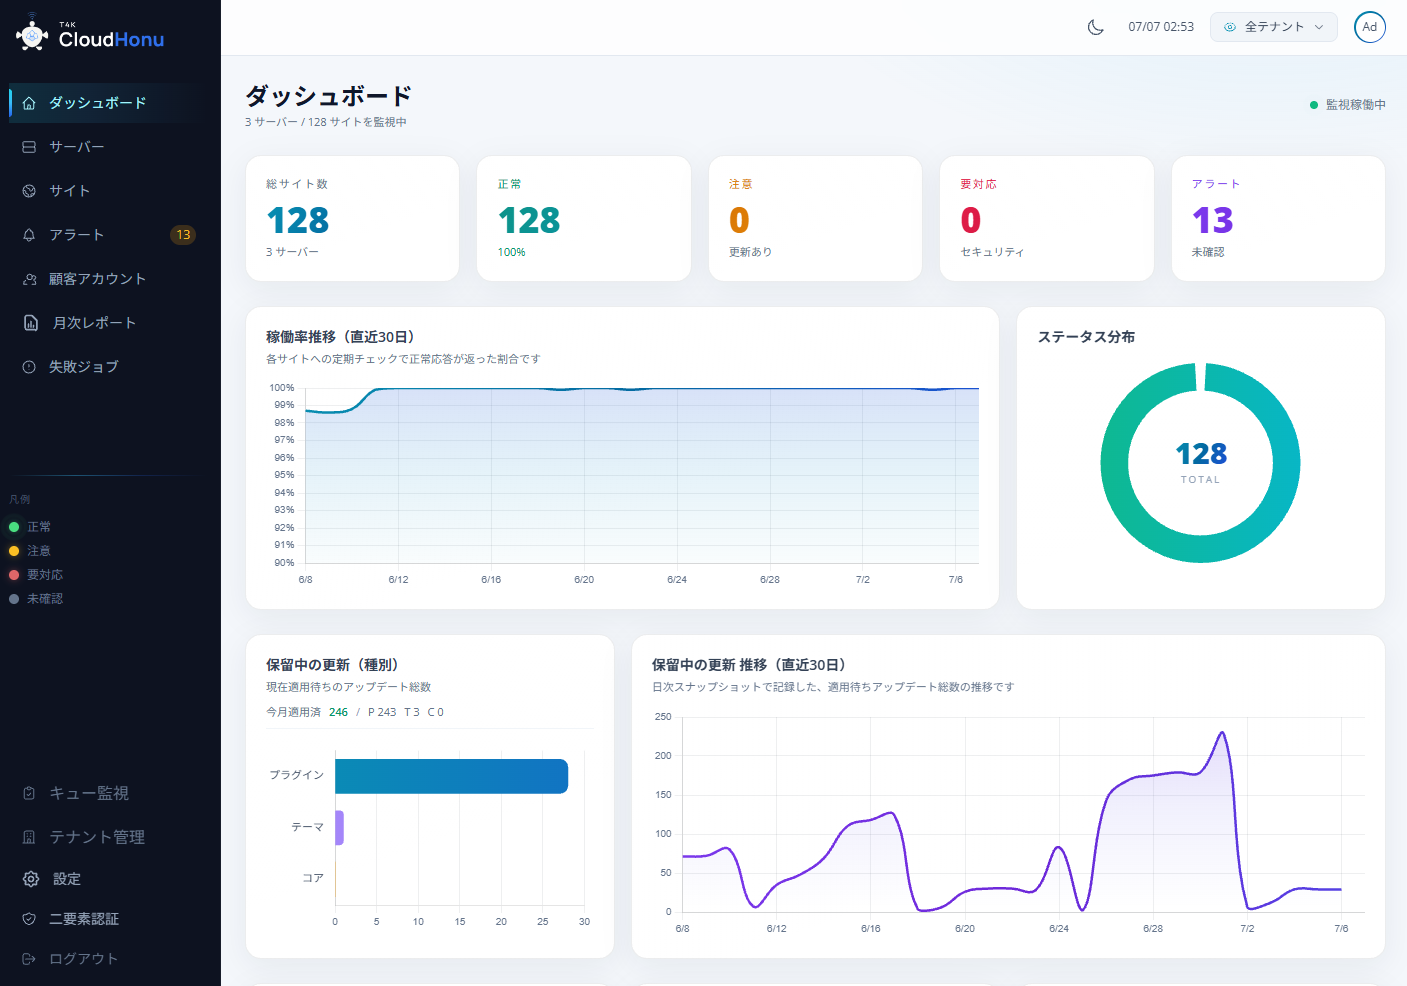Click the CloudHonu brand name

pos(111,39)
